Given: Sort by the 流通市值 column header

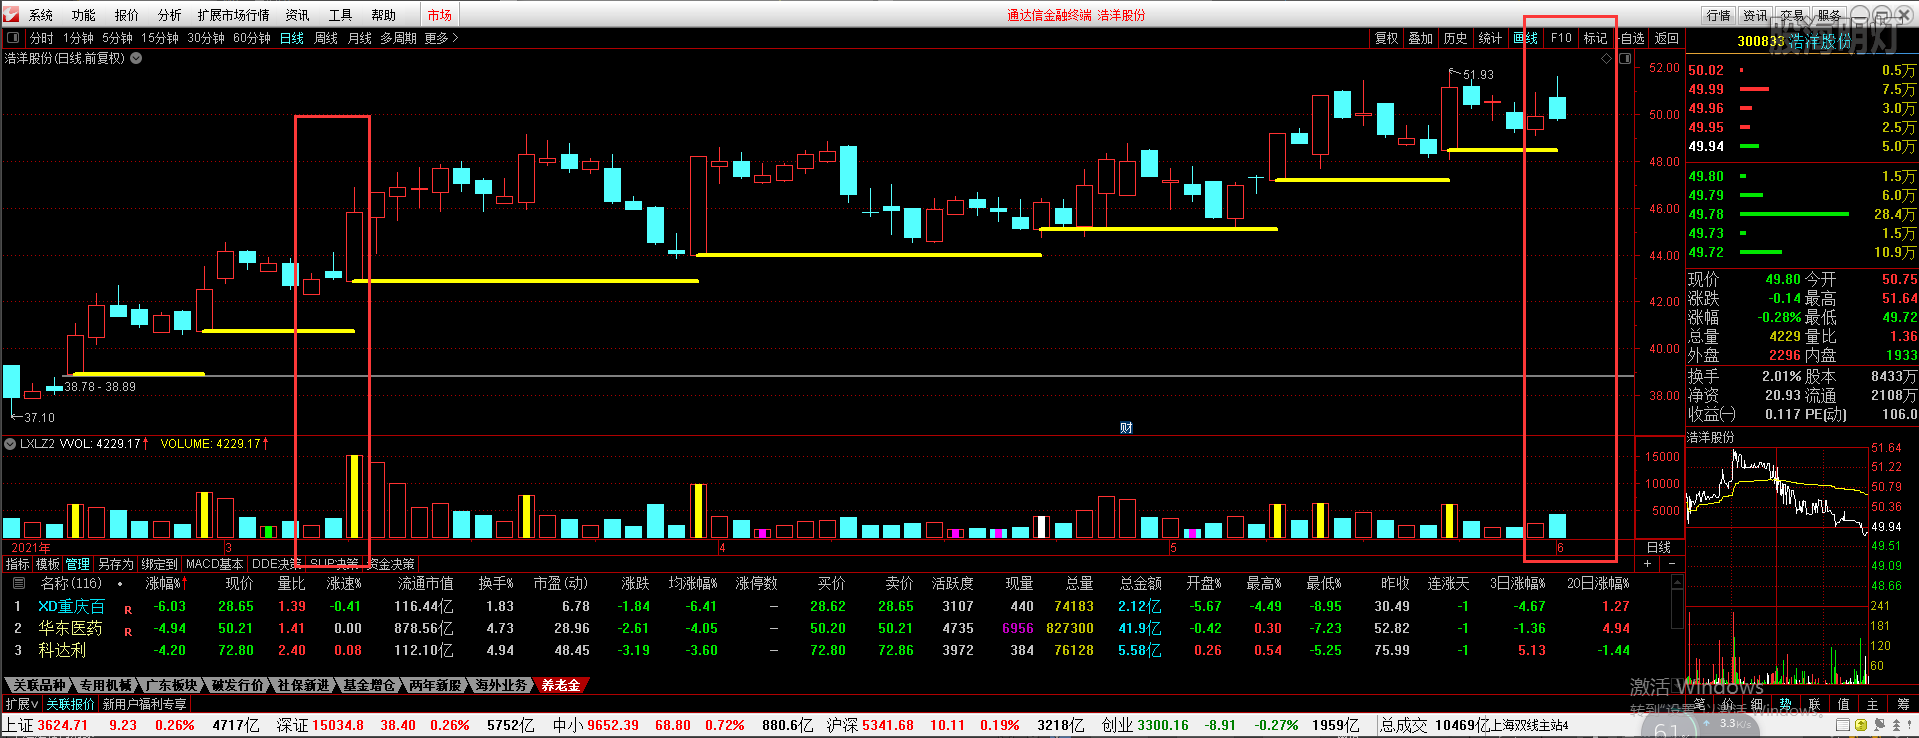Looking at the screenshot, I should pos(425,583).
